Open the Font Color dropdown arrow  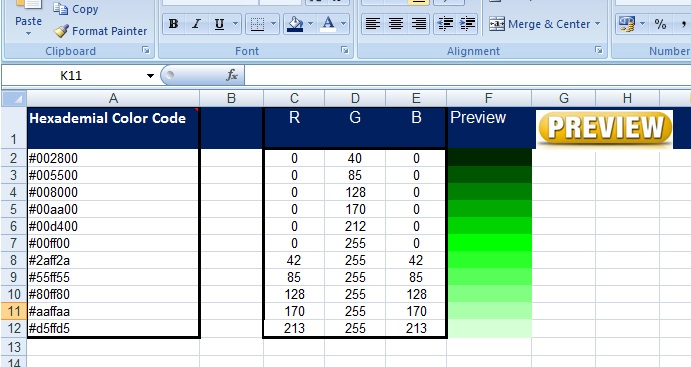[x=344, y=24]
